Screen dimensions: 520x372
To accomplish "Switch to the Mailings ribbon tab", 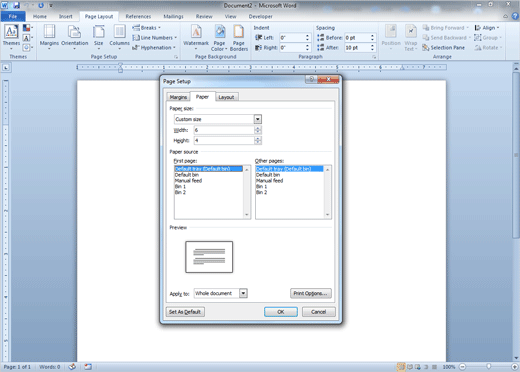I will pos(173,16).
